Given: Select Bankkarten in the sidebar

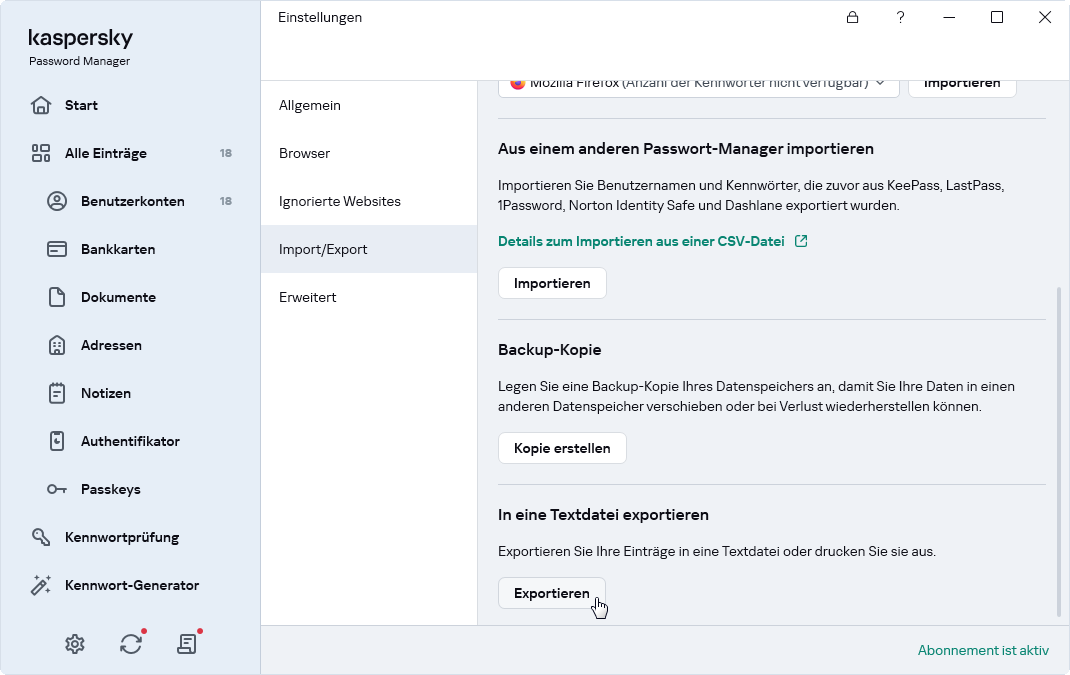Looking at the screenshot, I should [x=118, y=249].
